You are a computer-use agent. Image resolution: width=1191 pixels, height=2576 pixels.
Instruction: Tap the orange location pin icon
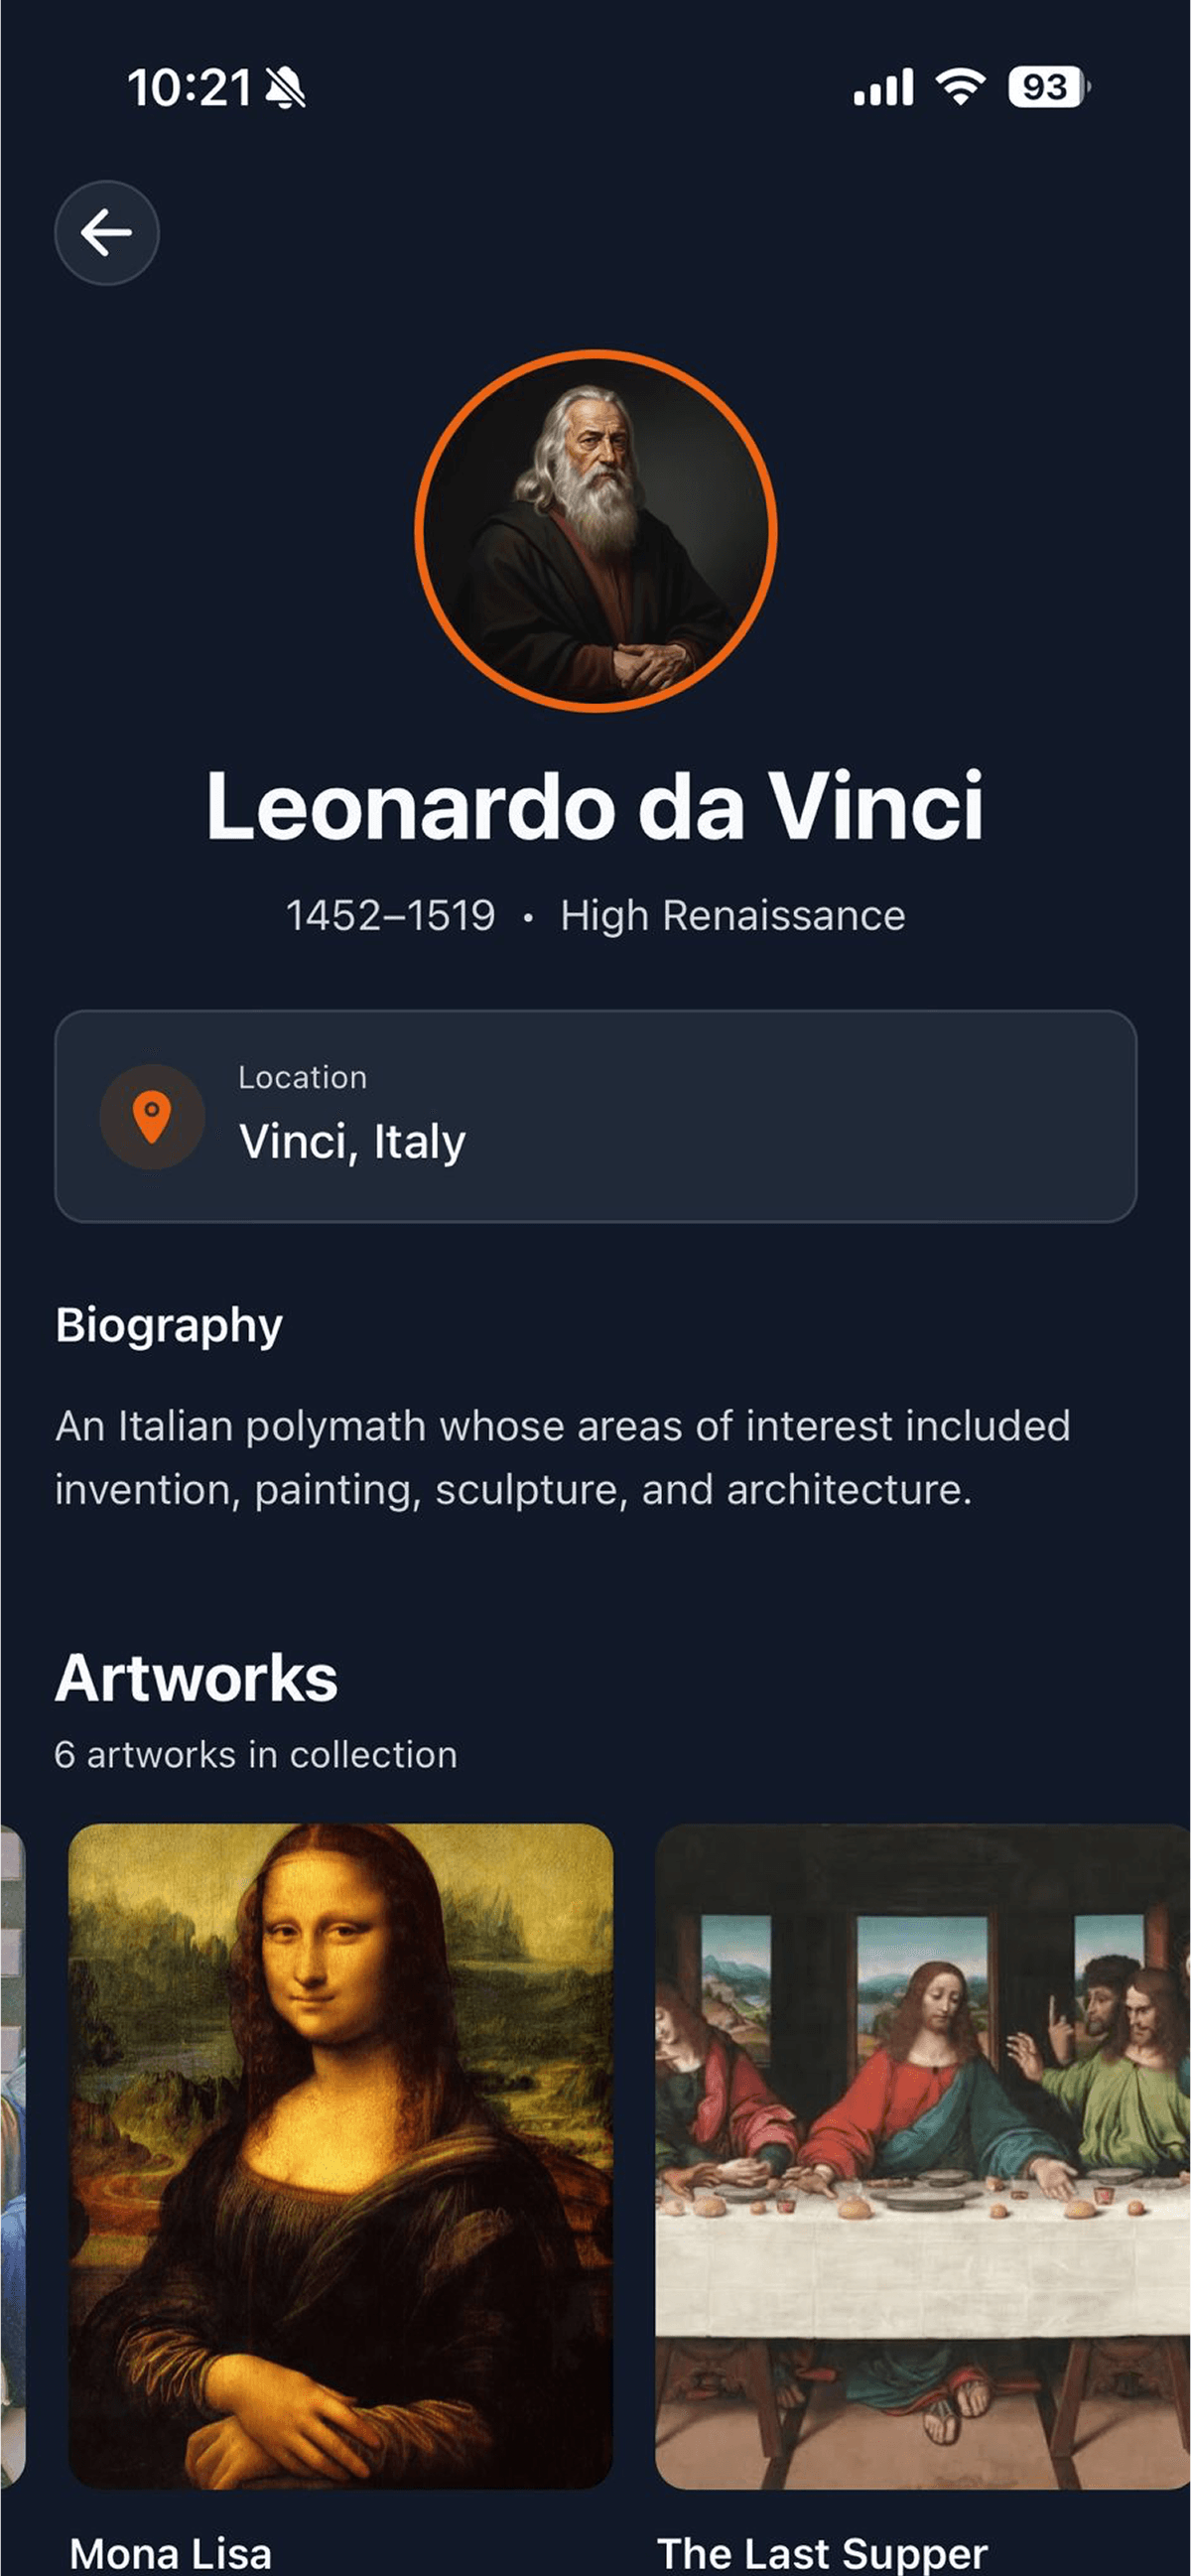pyautogui.click(x=152, y=1116)
